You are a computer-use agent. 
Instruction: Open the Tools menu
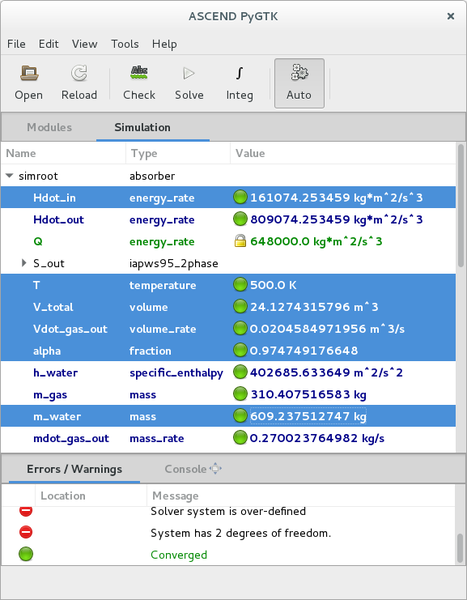pyautogui.click(x=125, y=44)
